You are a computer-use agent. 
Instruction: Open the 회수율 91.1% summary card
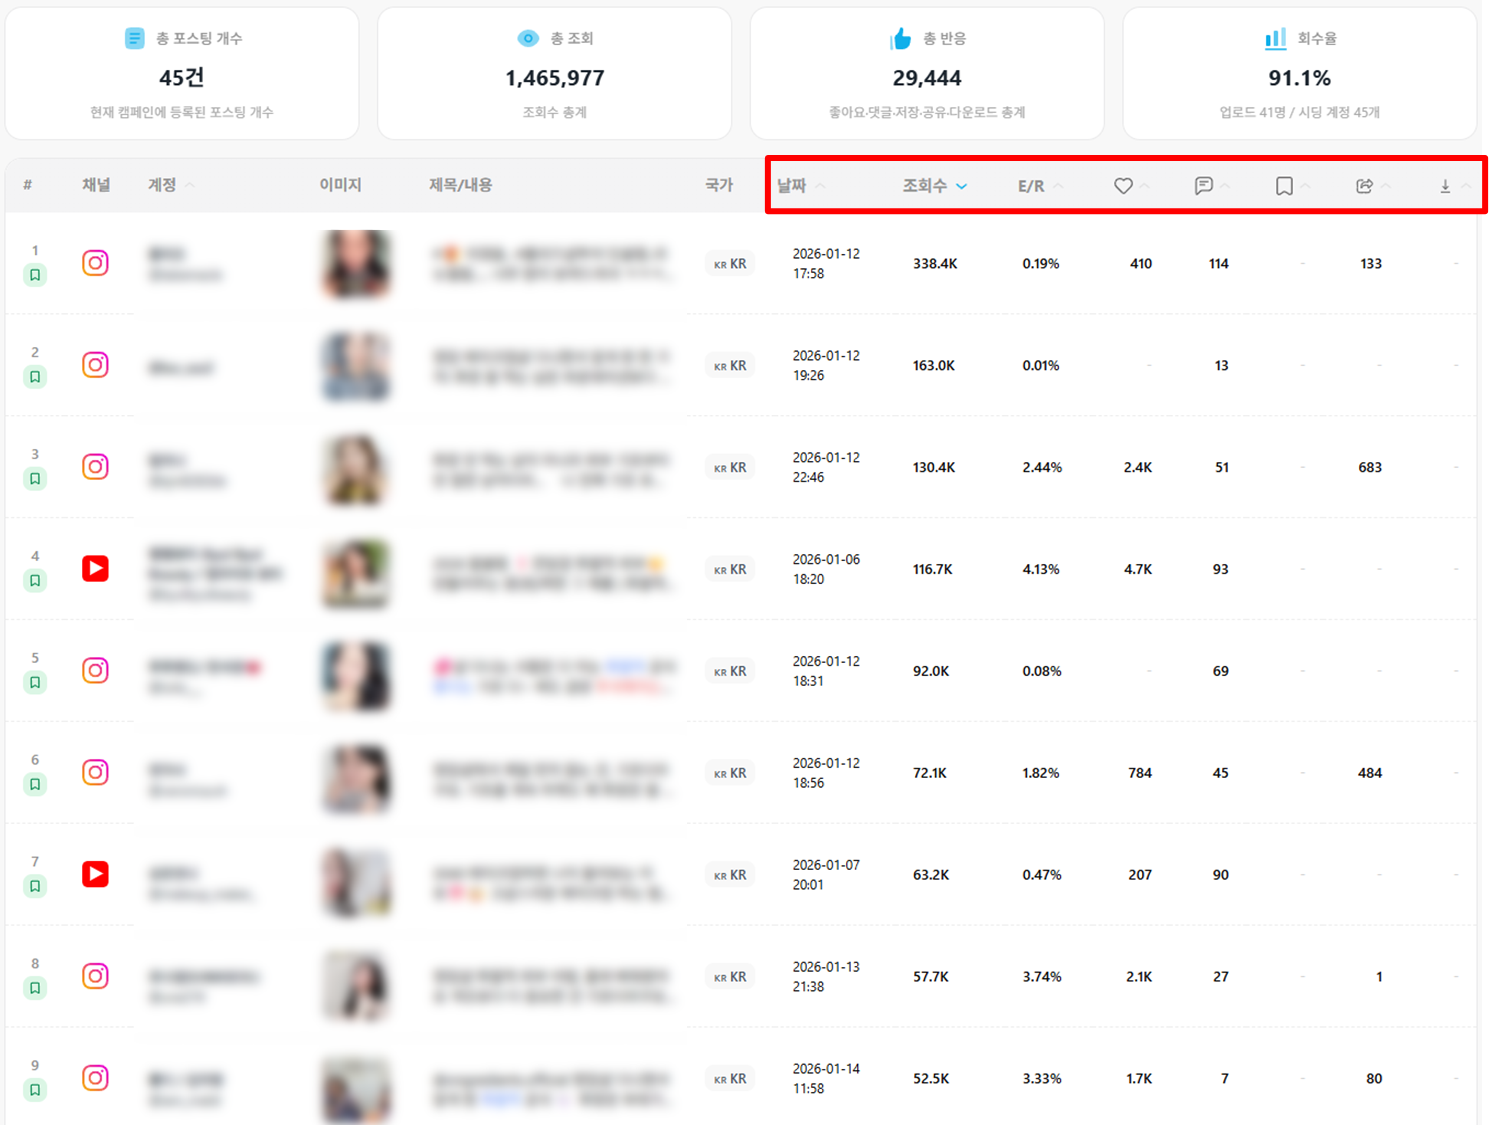pyautogui.click(x=1299, y=74)
